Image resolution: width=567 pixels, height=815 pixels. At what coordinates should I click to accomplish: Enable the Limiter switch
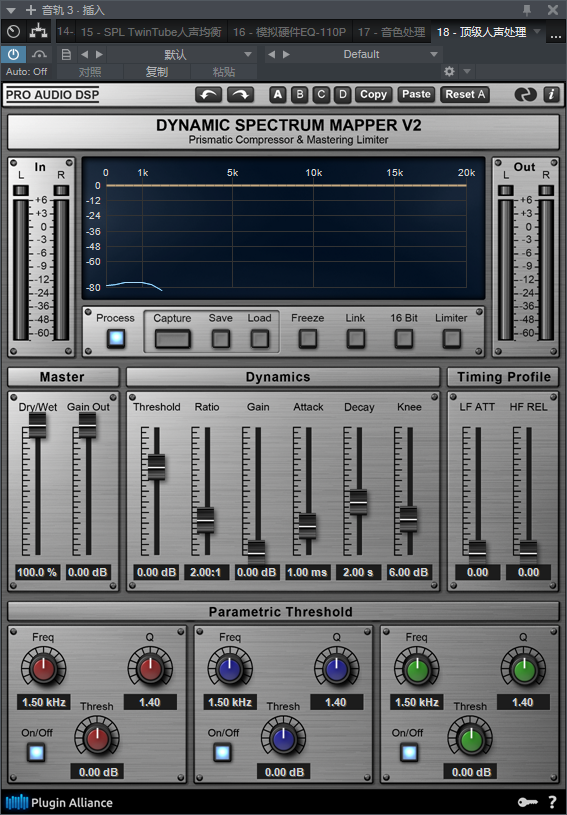tap(451, 339)
